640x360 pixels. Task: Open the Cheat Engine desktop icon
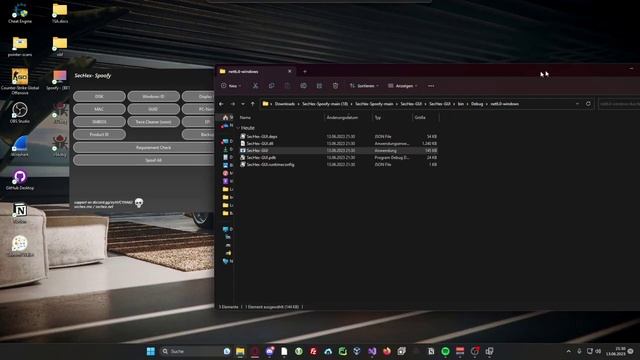20,13
